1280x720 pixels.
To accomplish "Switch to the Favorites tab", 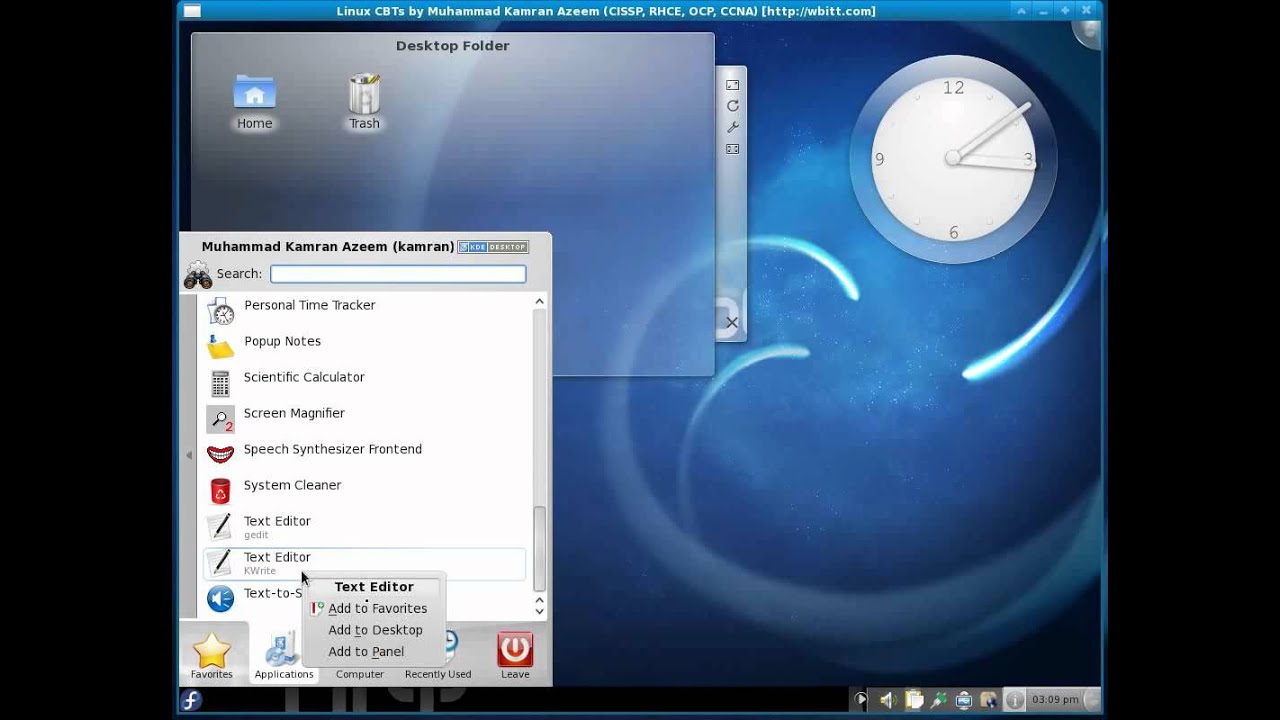I will tap(212, 655).
